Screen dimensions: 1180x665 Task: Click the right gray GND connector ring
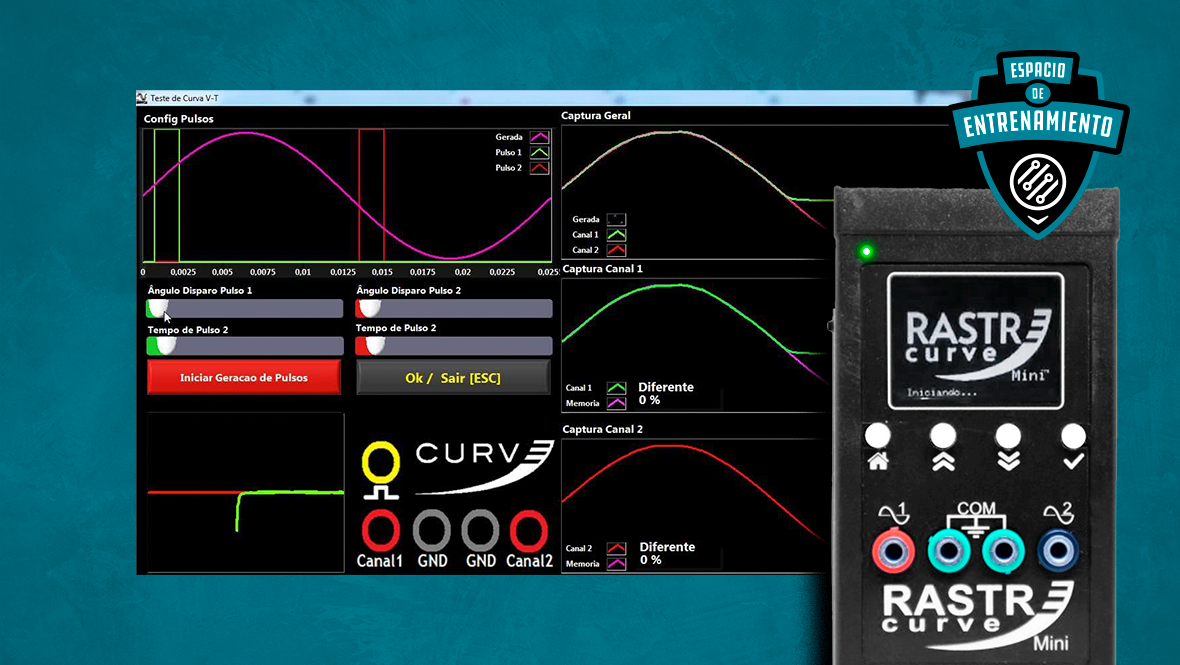tap(480, 527)
